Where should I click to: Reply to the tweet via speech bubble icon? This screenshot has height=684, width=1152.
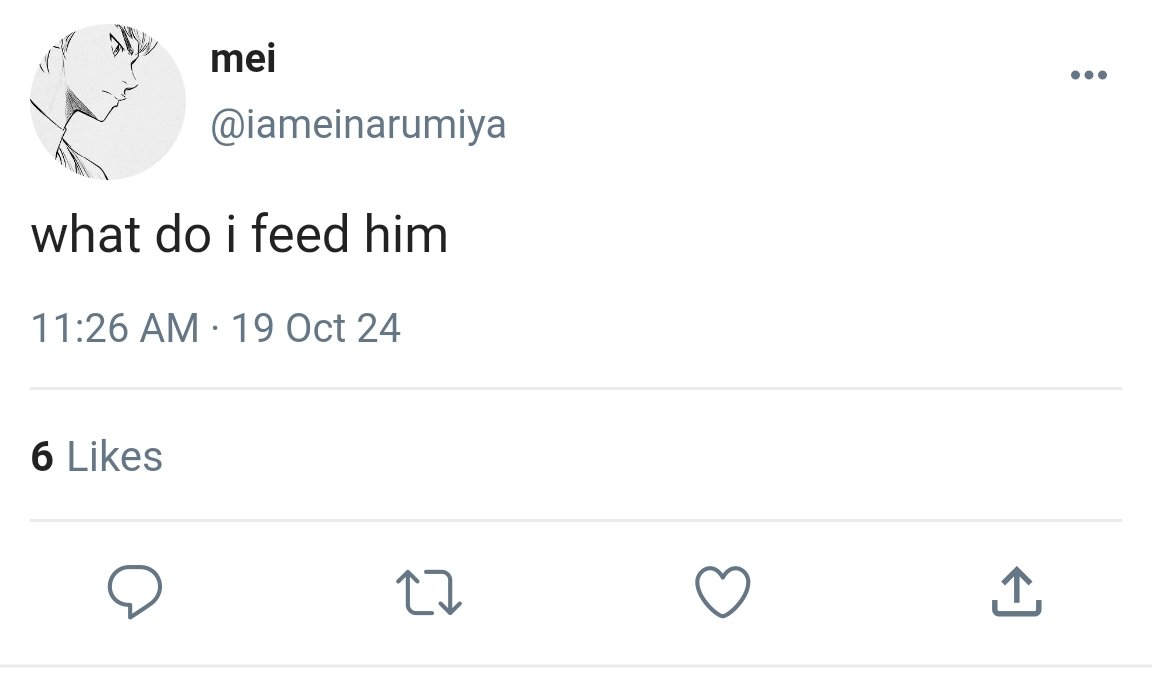point(134,591)
